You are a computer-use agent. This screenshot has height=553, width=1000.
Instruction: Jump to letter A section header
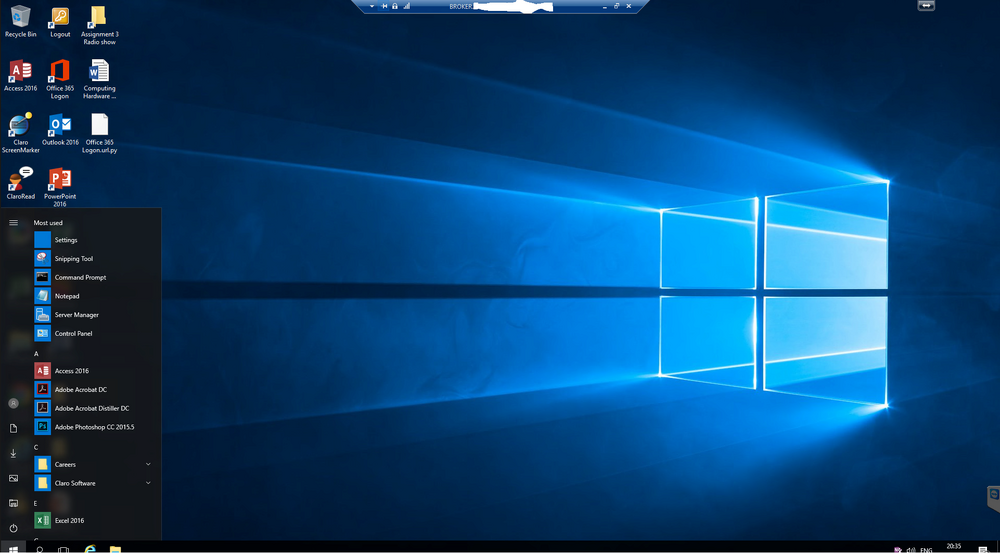[36, 353]
